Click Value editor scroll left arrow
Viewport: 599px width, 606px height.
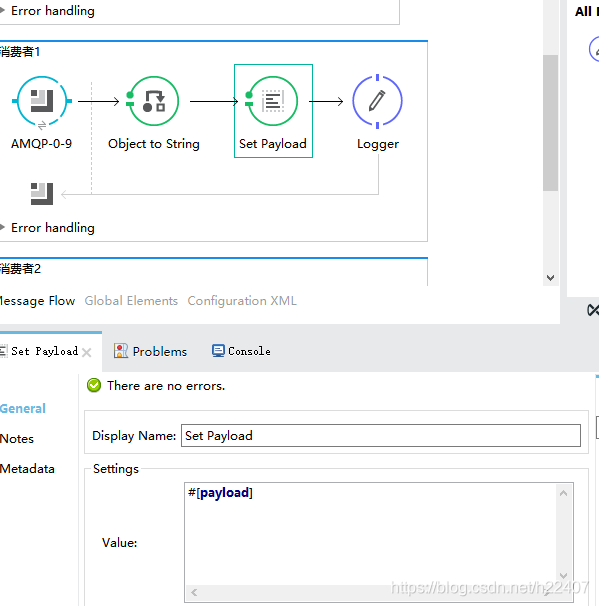coord(194,592)
